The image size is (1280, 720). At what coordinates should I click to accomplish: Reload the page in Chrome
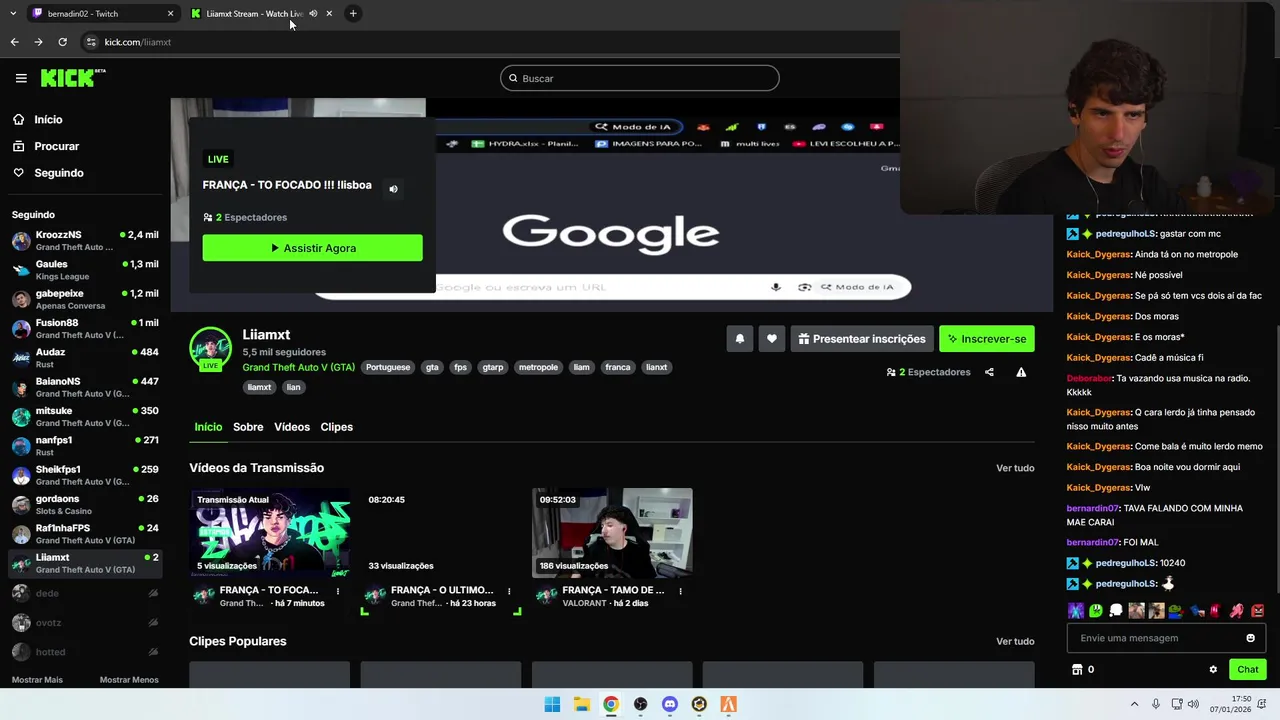coord(62,42)
